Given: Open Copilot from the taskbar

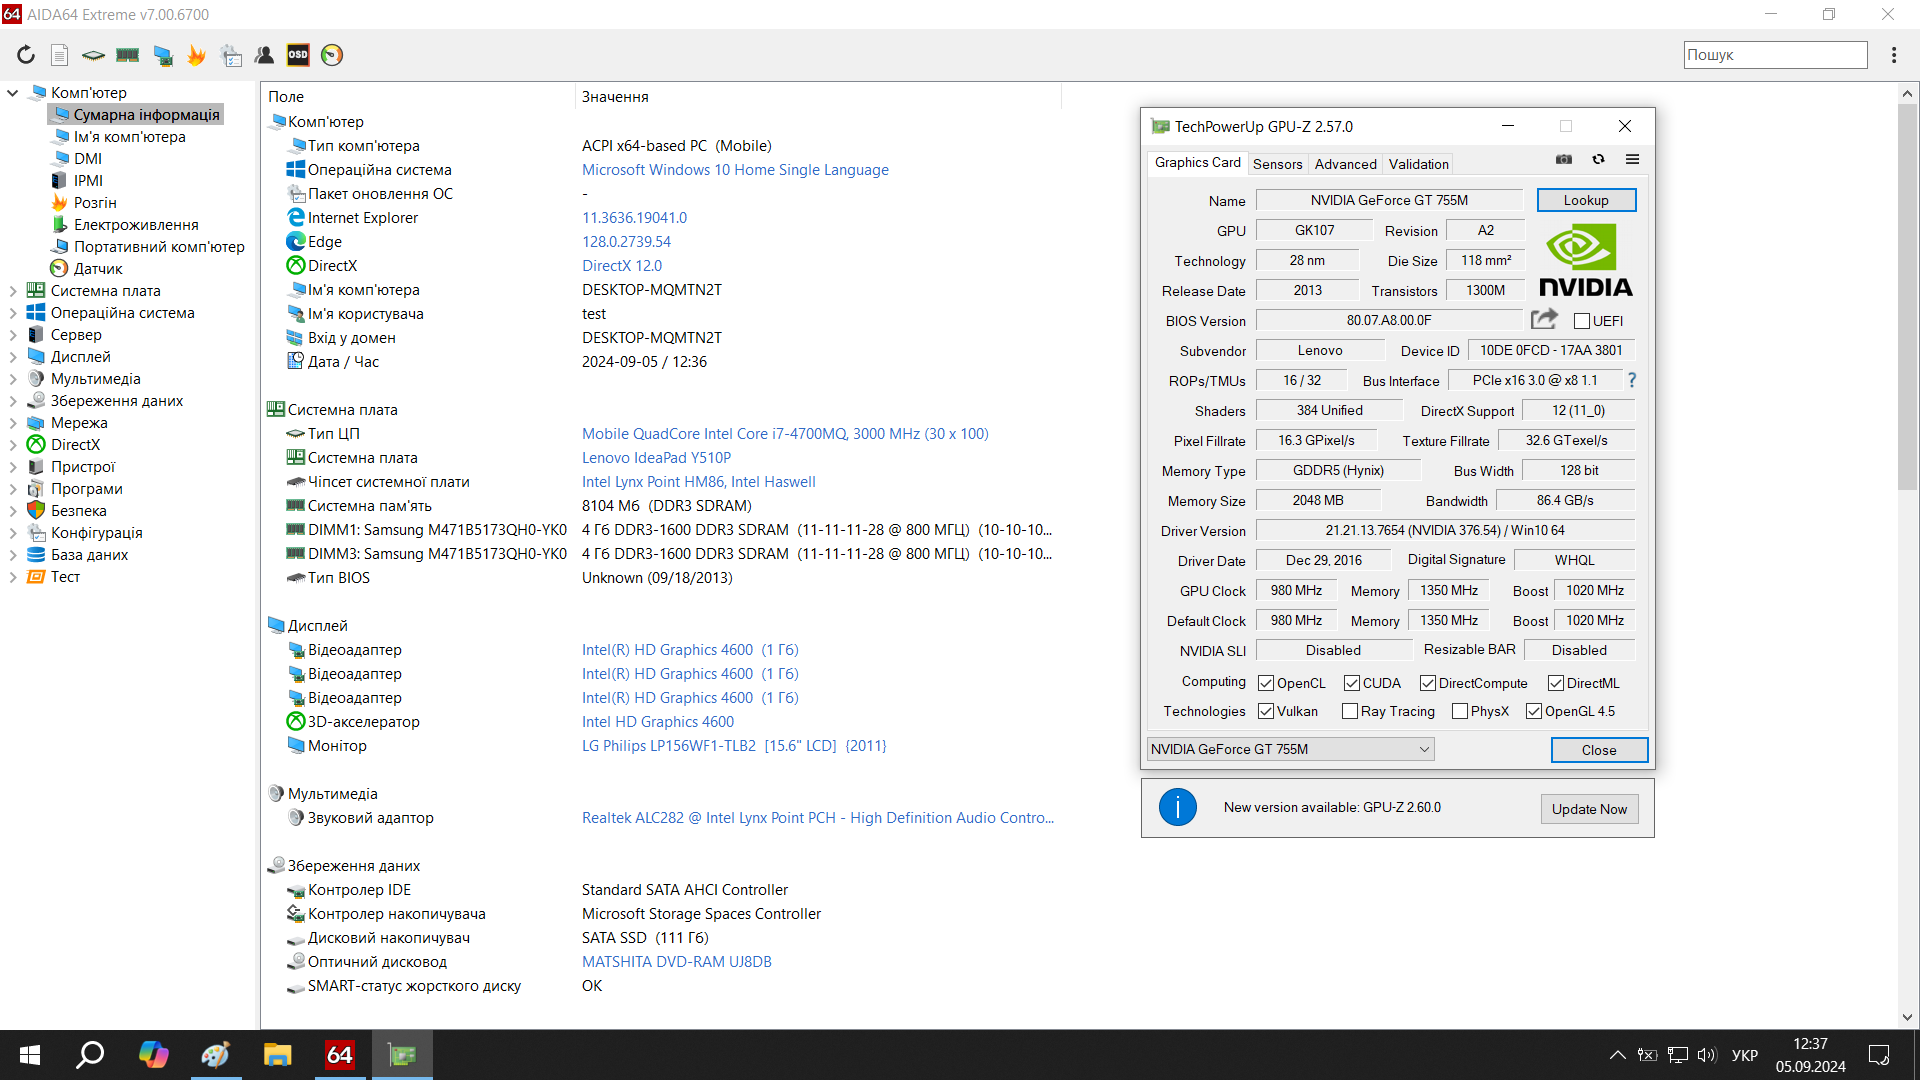Looking at the screenshot, I should pos(153,1055).
